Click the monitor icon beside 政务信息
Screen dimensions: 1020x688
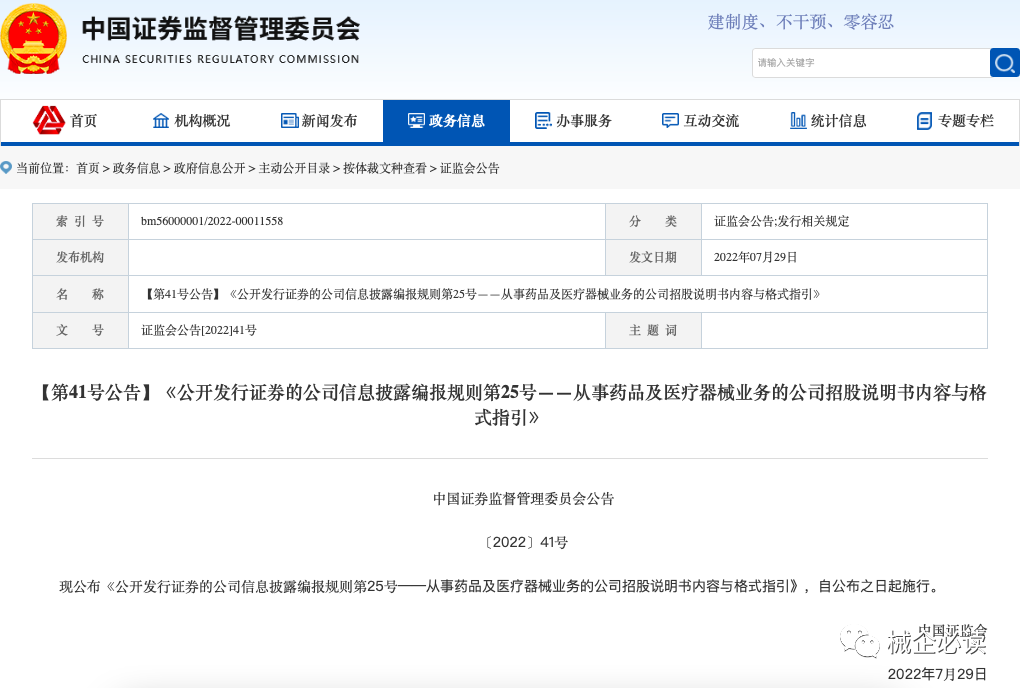click(416, 121)
